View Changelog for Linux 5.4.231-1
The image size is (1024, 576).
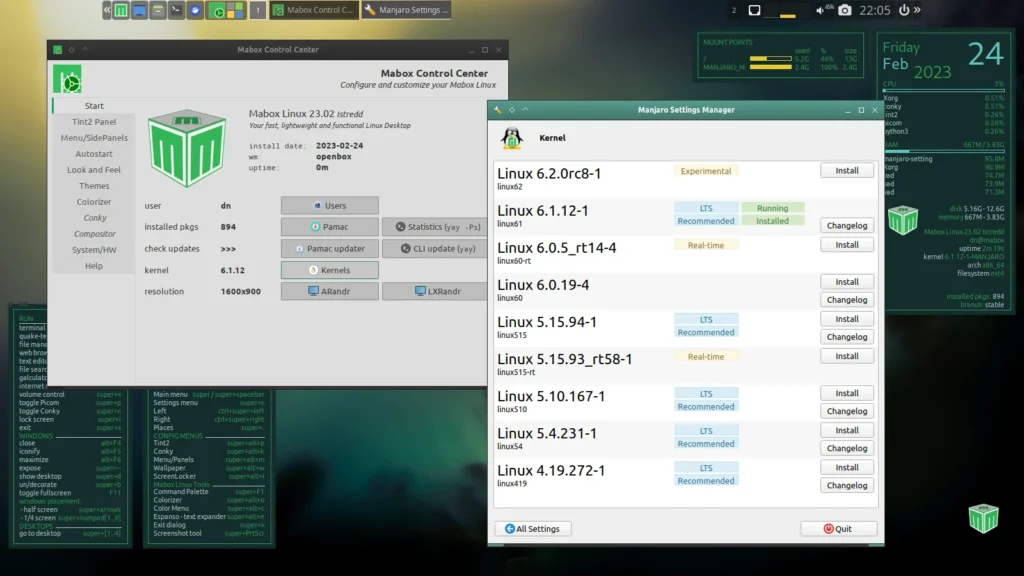point(847,449)
